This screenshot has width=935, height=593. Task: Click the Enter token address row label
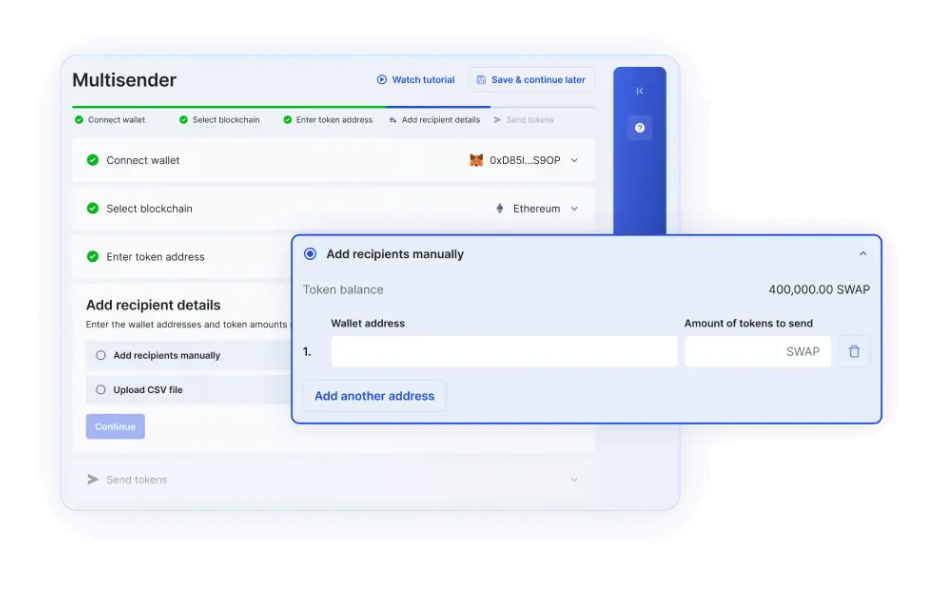click(155, 257)
